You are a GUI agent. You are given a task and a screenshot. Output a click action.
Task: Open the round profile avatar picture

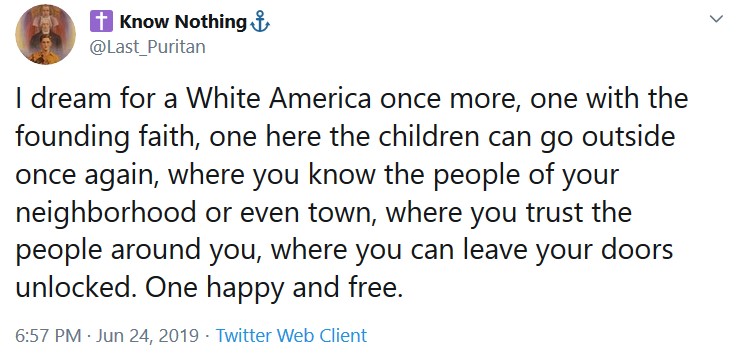45,35
